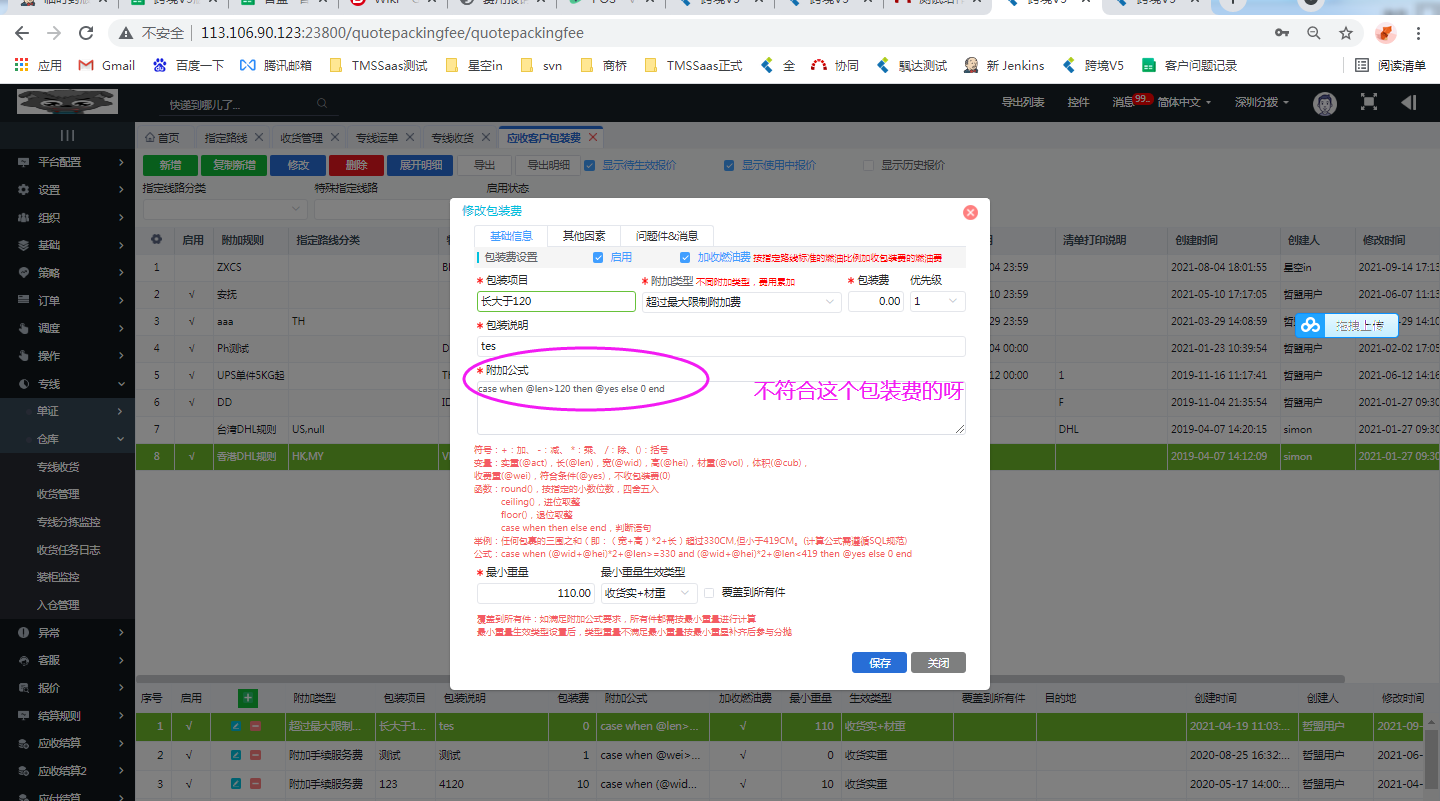Toggle 显示历史报价 checkbox

point(869,165)
